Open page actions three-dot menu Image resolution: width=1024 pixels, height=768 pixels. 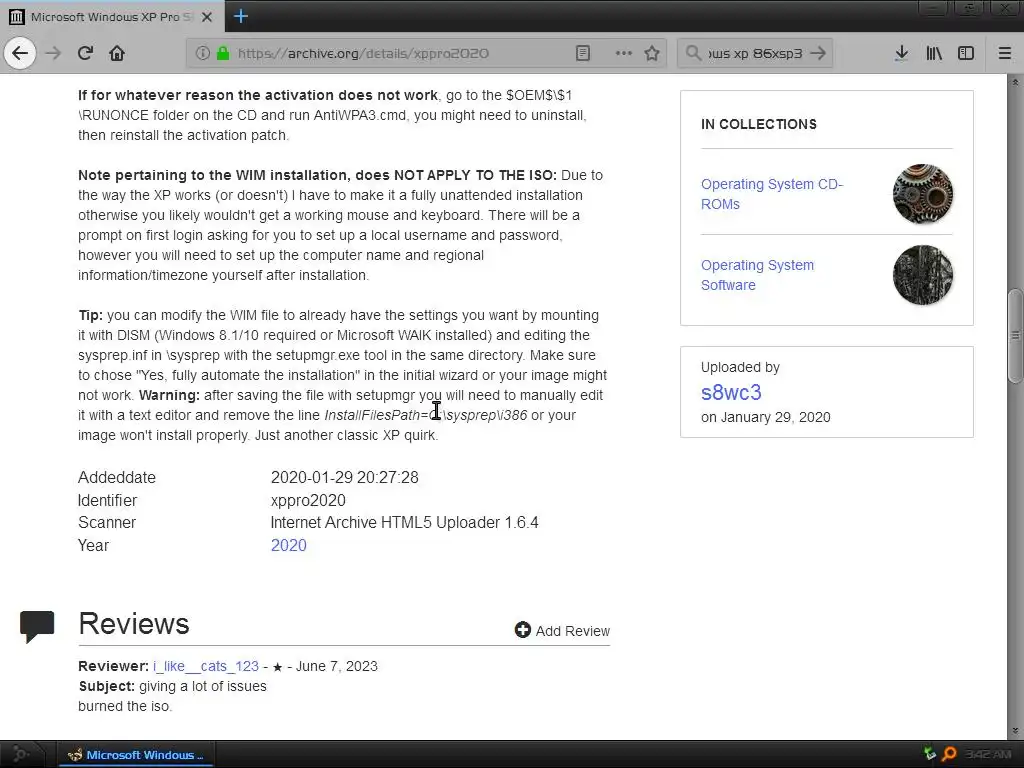point(624,53)
